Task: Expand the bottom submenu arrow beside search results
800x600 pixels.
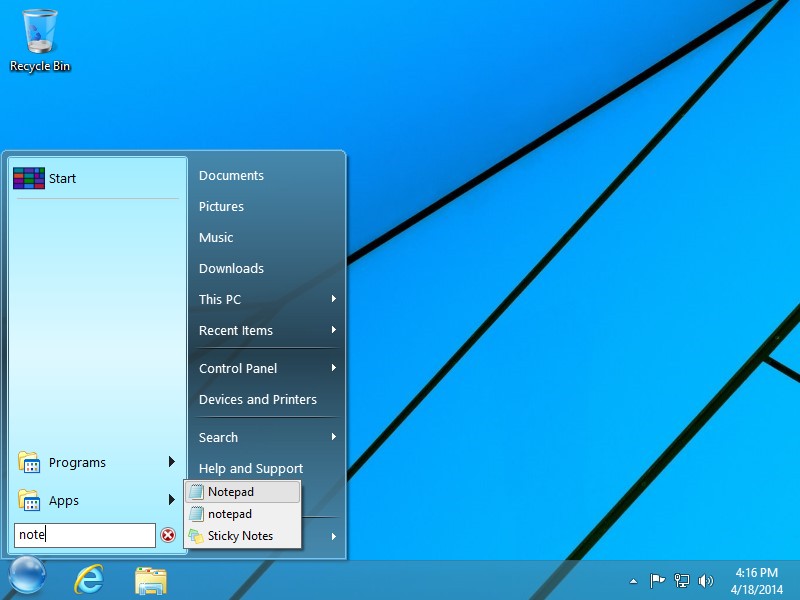Action: point(334,536)
